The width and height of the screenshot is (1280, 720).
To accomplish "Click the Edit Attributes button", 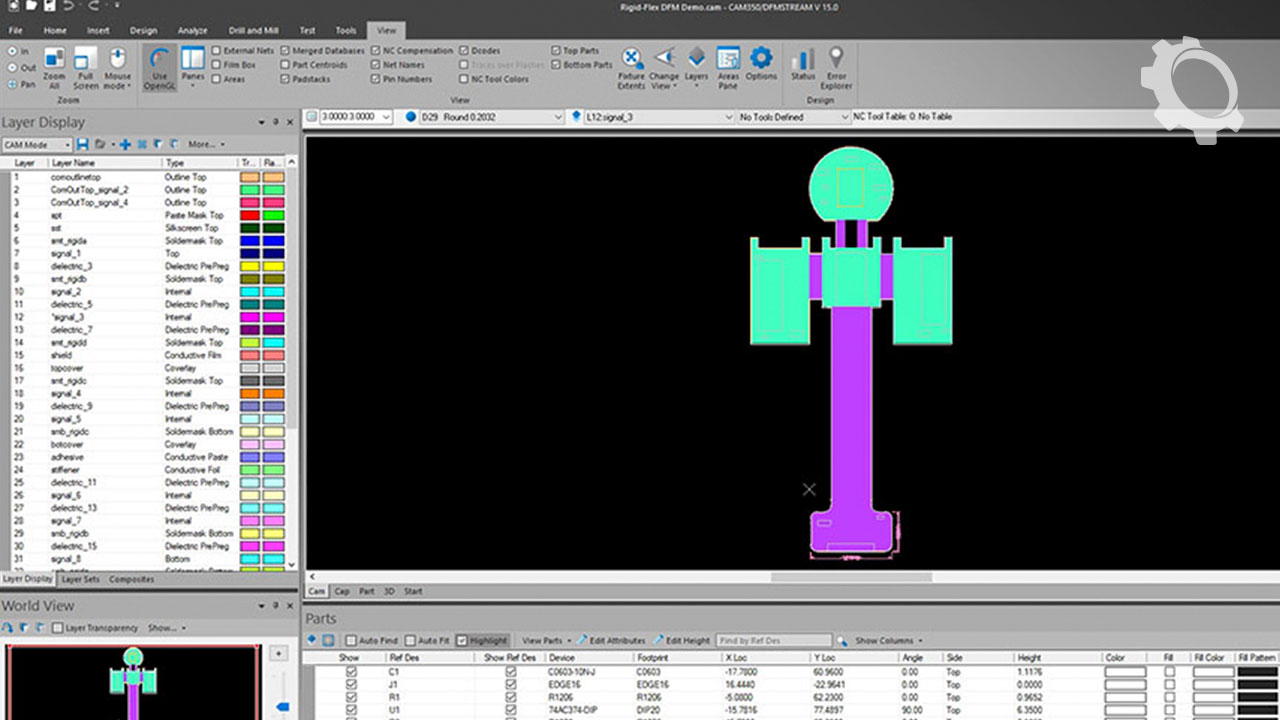I will (611, 640).
